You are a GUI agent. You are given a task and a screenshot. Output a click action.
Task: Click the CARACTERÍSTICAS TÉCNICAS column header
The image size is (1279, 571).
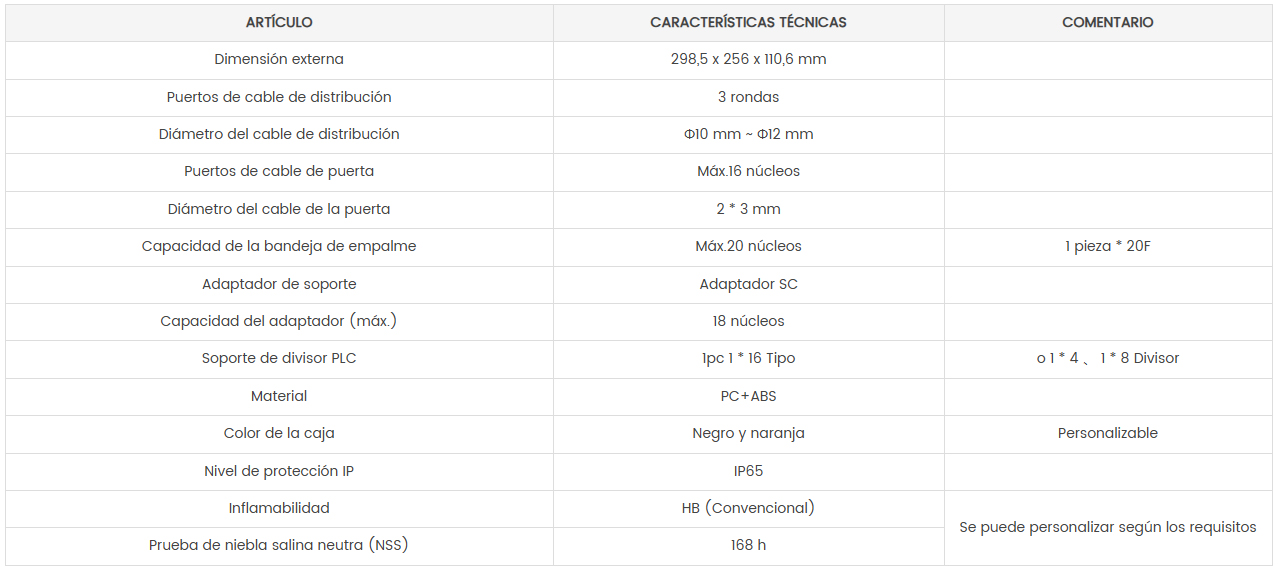coord(748,22)
